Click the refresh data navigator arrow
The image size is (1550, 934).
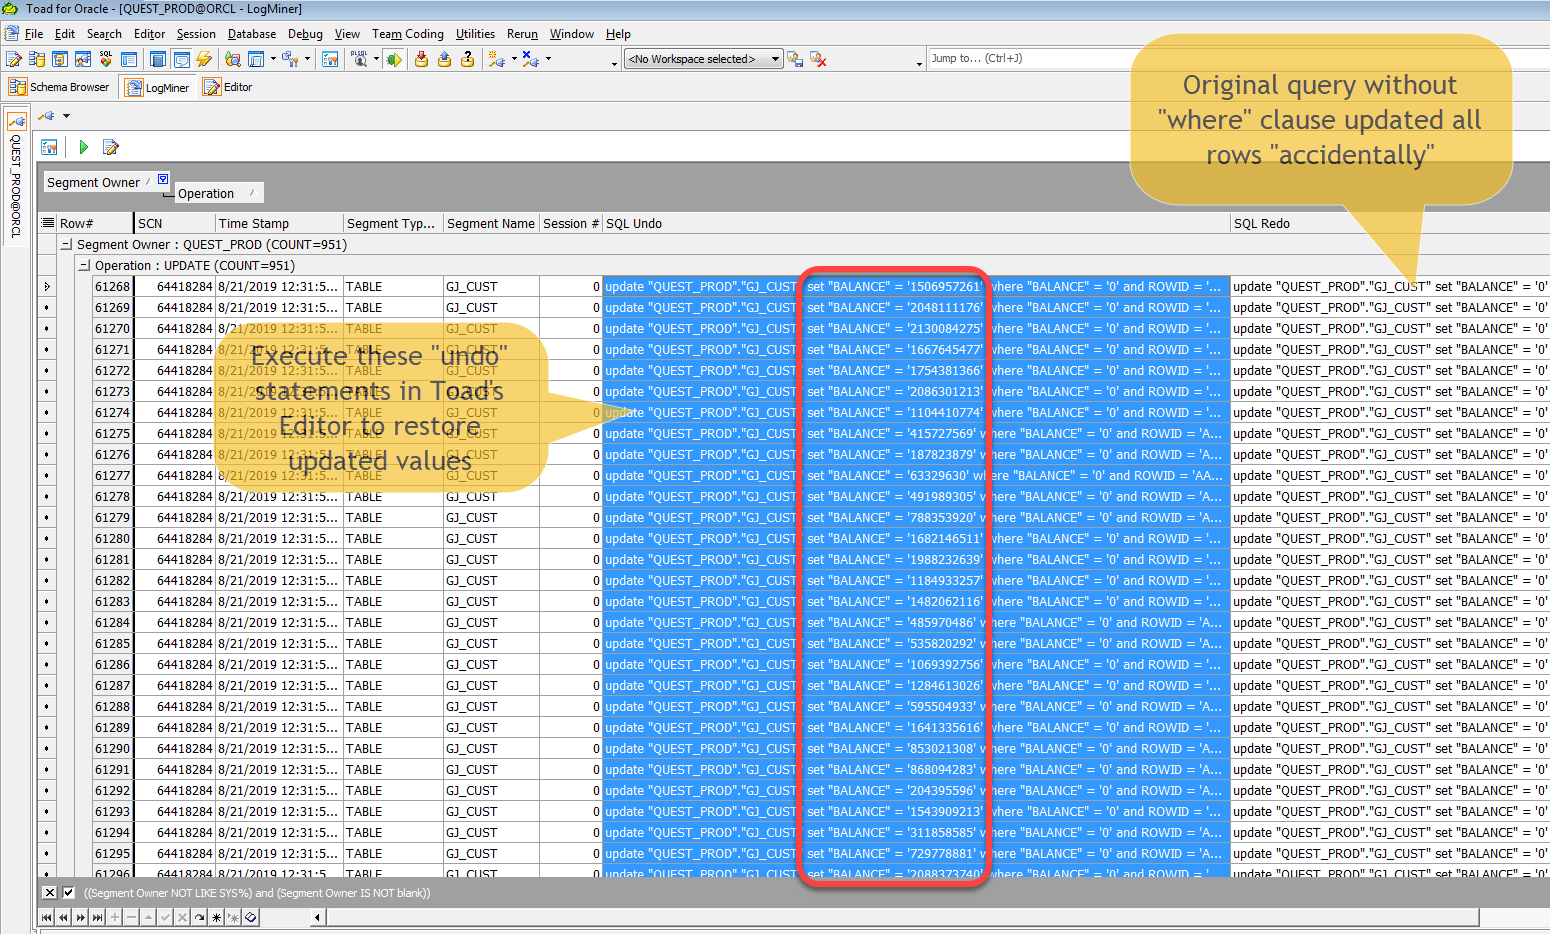point(199,917)
